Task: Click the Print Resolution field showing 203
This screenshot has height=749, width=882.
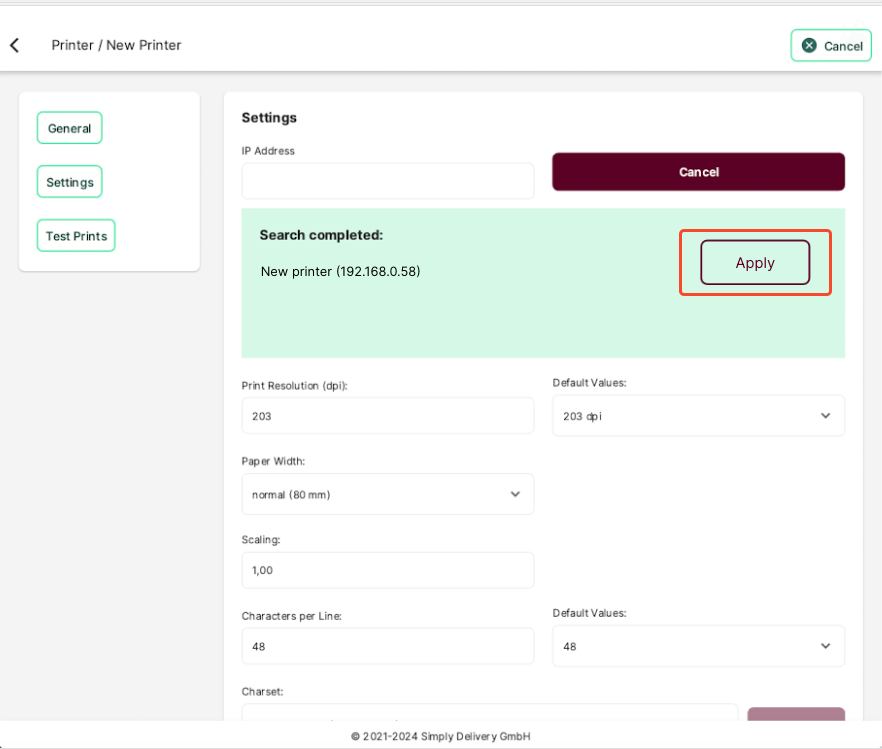Action: coord(388,416)
